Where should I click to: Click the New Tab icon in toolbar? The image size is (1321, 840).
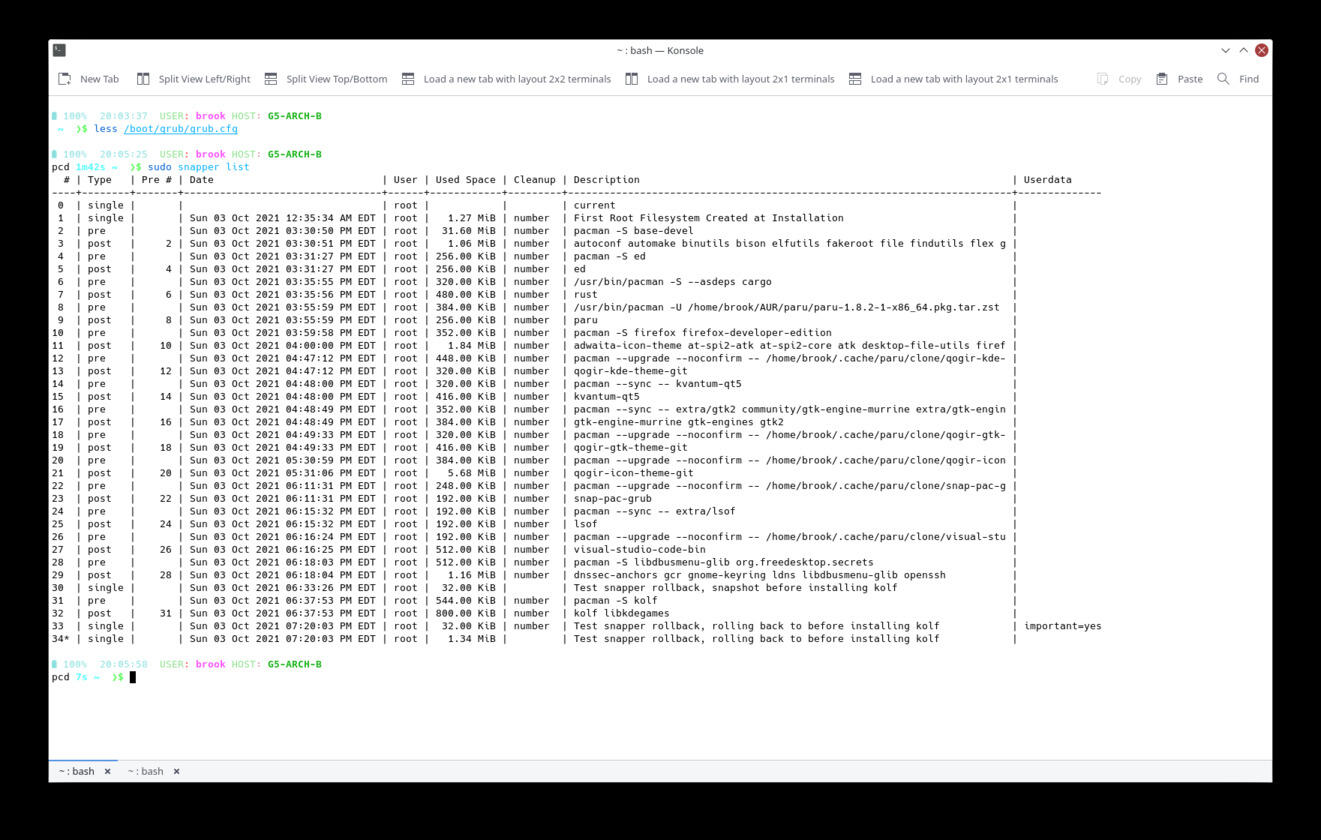pyautogui.click(x=65, y=79)
